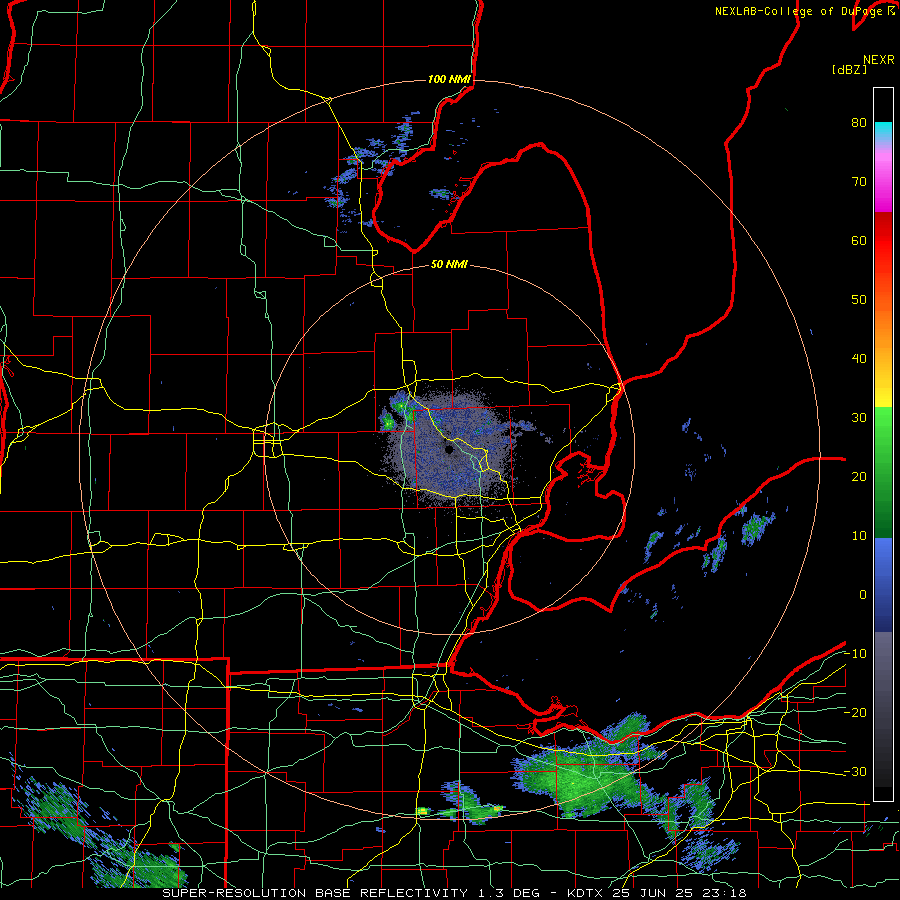The width and height of the screenshot is (900, 900).
Task: Click the black radar site dot at map center
Action: (x=448, y=449)
